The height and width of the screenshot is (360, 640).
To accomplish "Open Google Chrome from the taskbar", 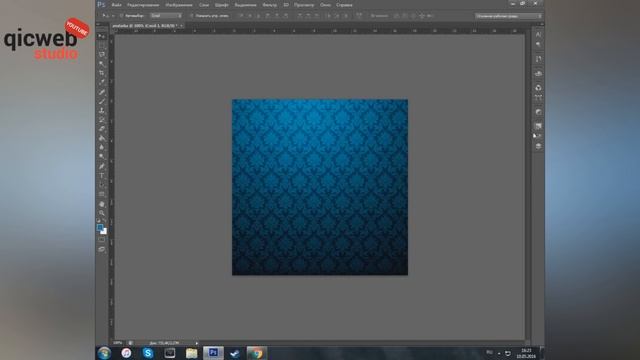I will 257,353.
